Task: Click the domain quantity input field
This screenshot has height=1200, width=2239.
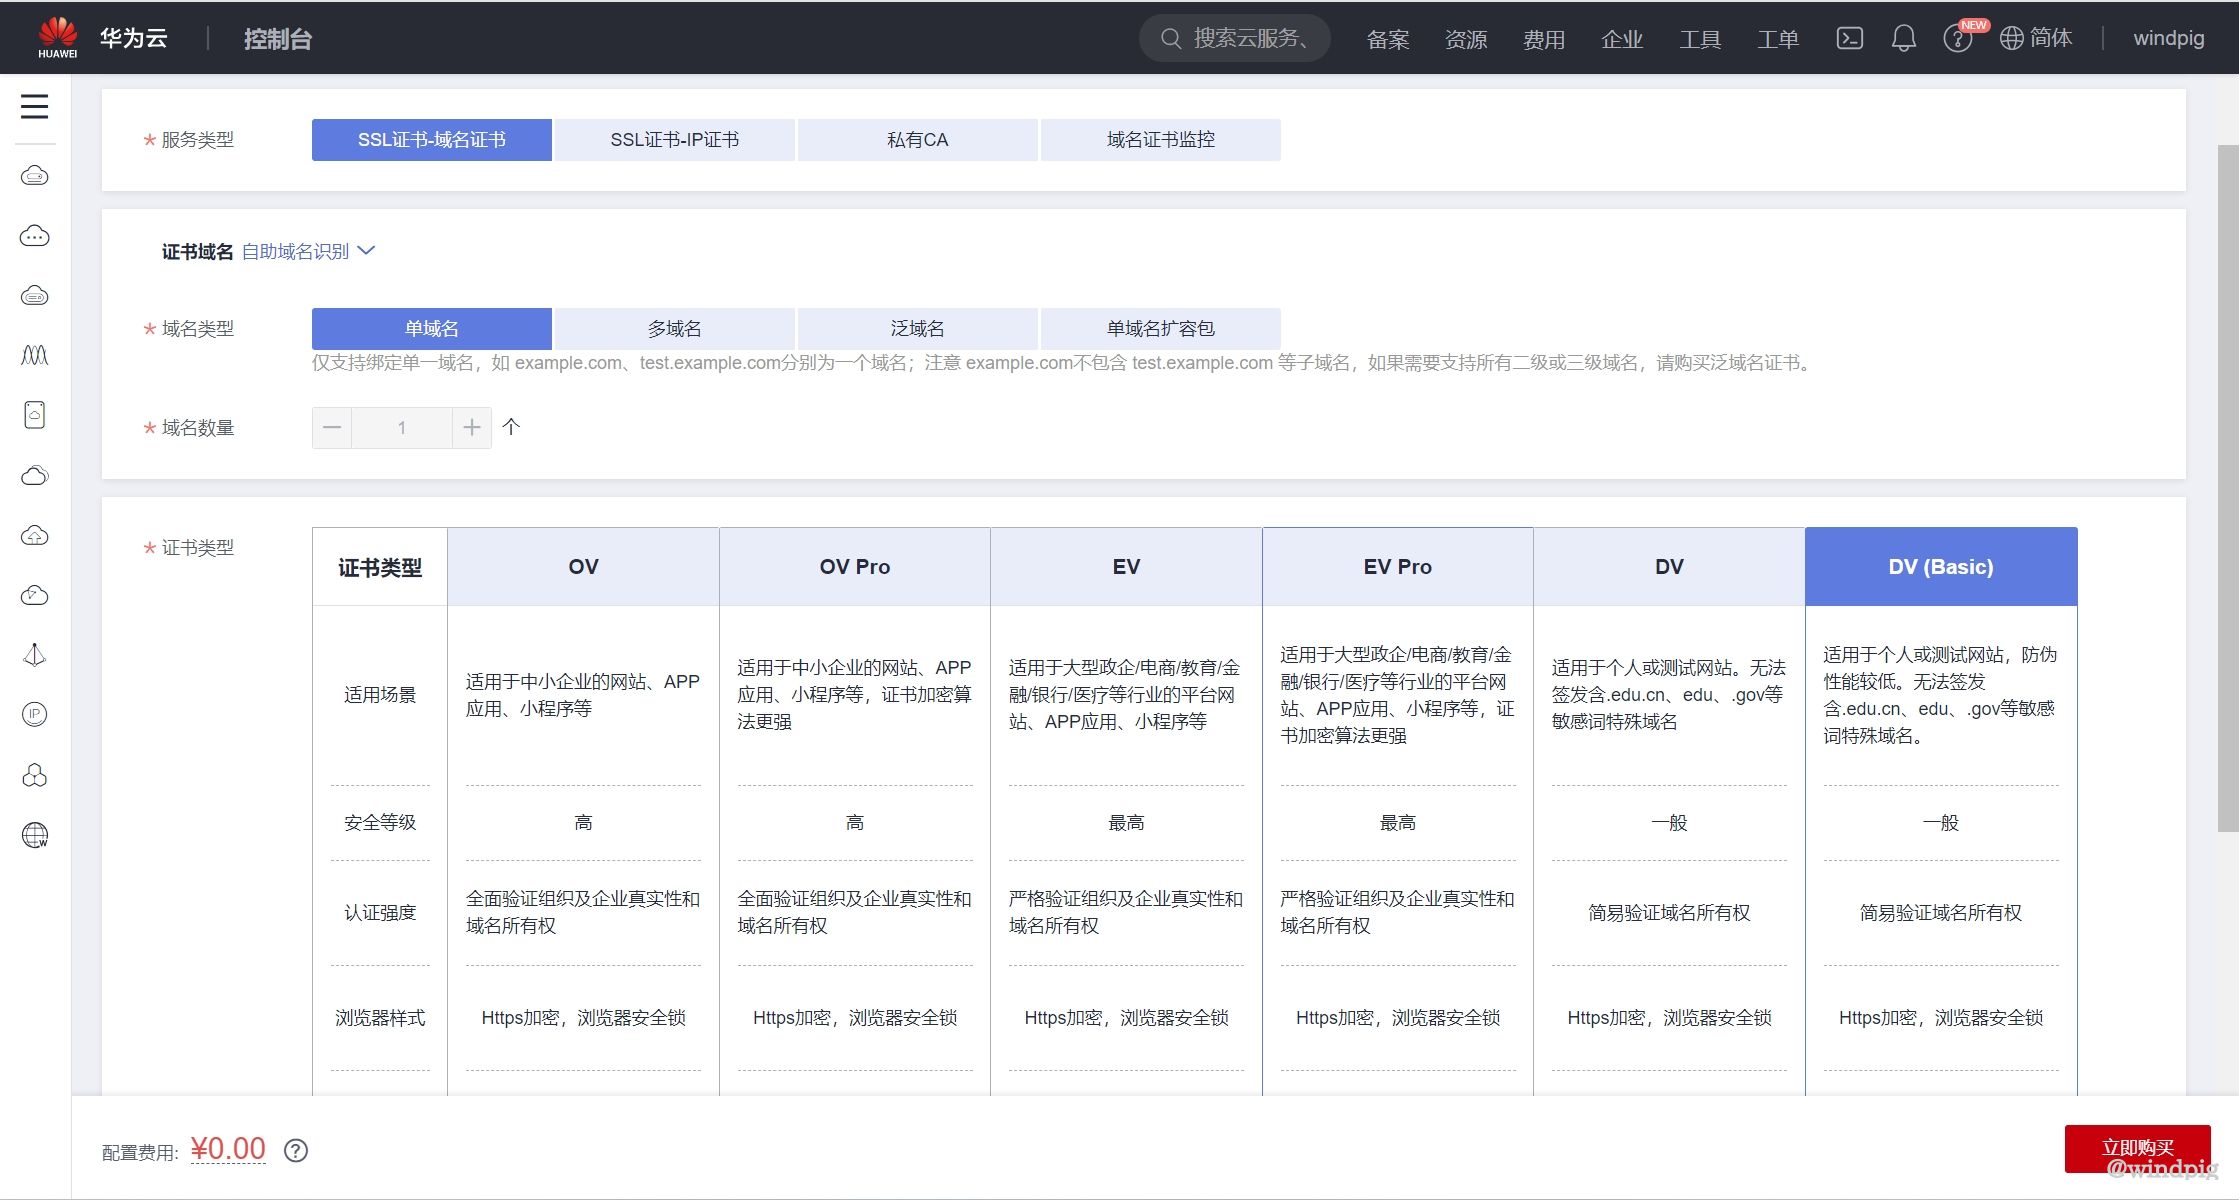Action: (402, 428)
